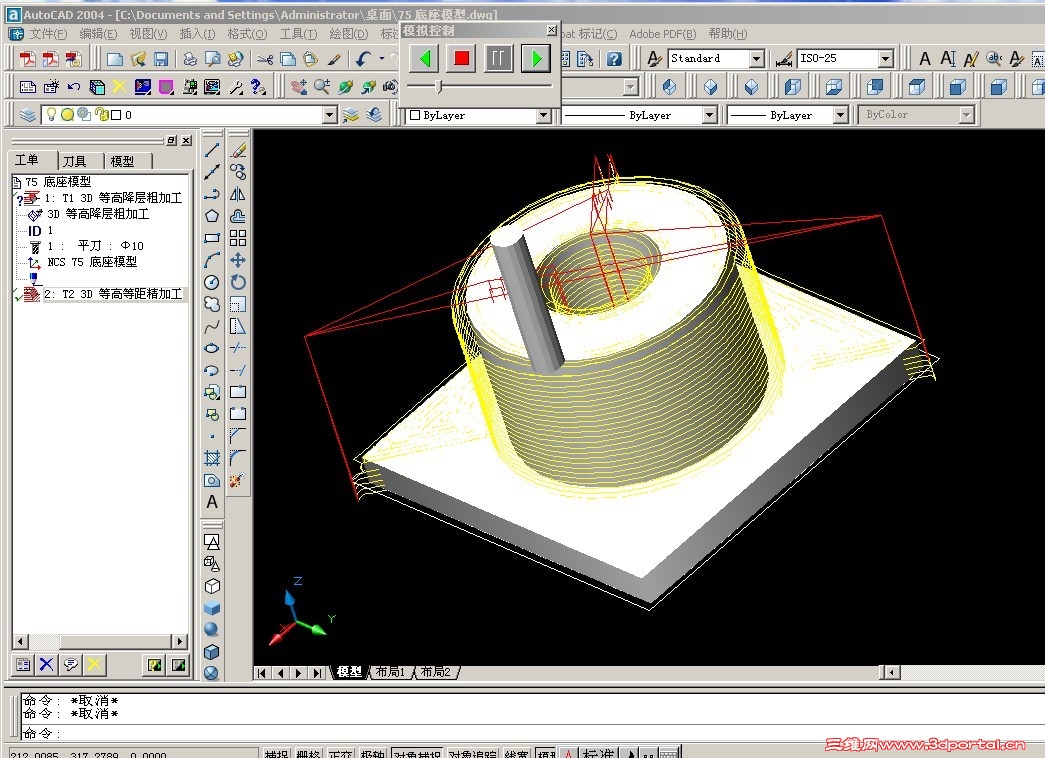
Task: Open the ISO-25 dimension style dropdown
Action: [885, 59]
